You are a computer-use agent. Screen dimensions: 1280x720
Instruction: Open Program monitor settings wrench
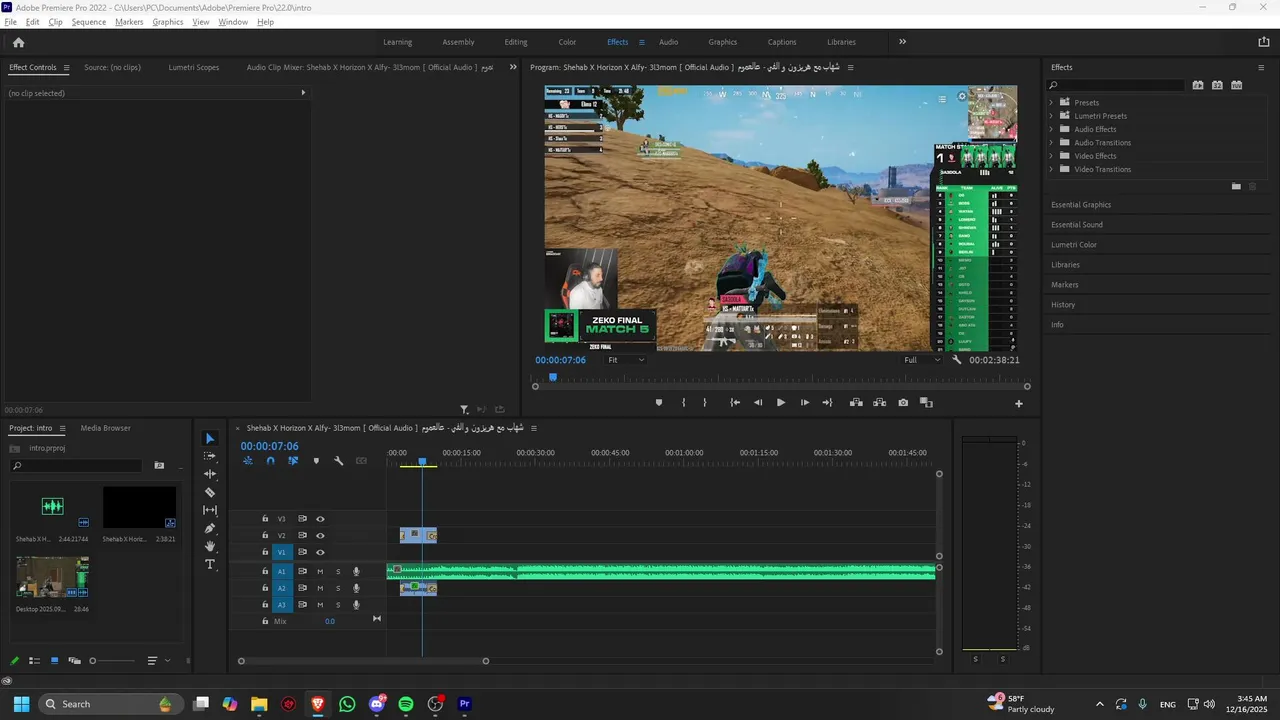click(x=957, y=360)
